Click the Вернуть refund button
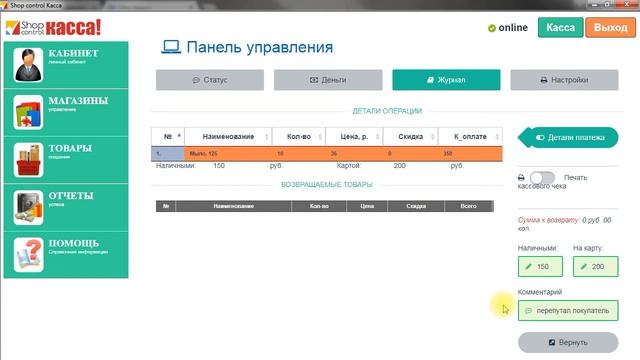Viewport: 640px width, 360px height. click(x=568, y=342)
